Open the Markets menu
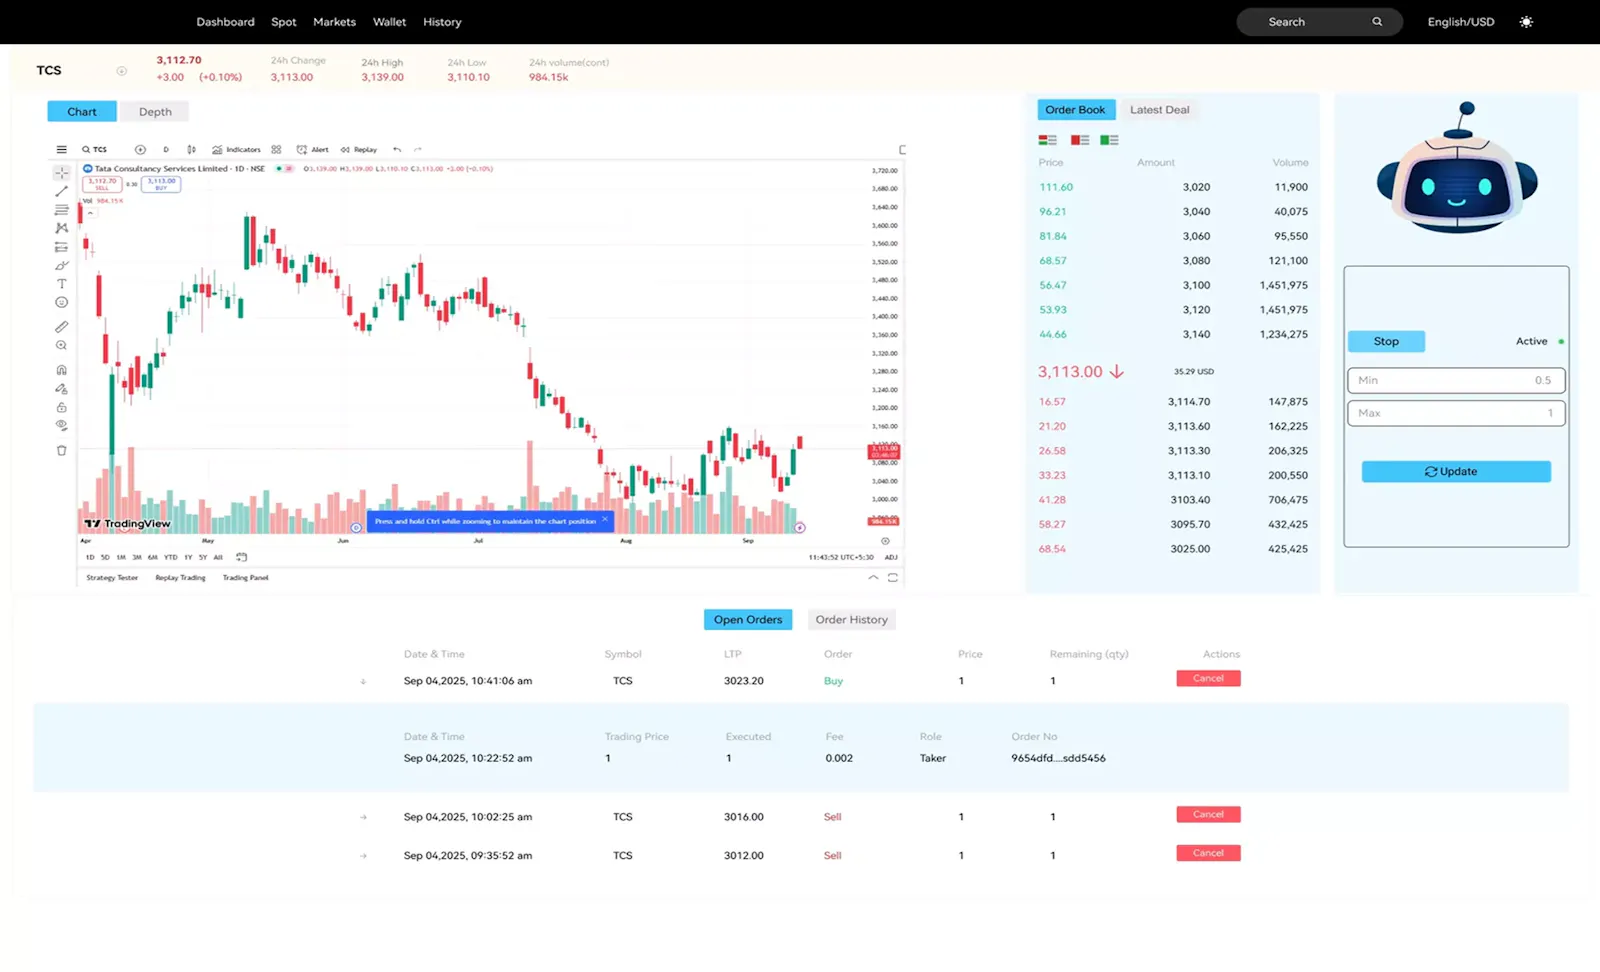Screen dimensions: 1600x972 tap(334, 22)
